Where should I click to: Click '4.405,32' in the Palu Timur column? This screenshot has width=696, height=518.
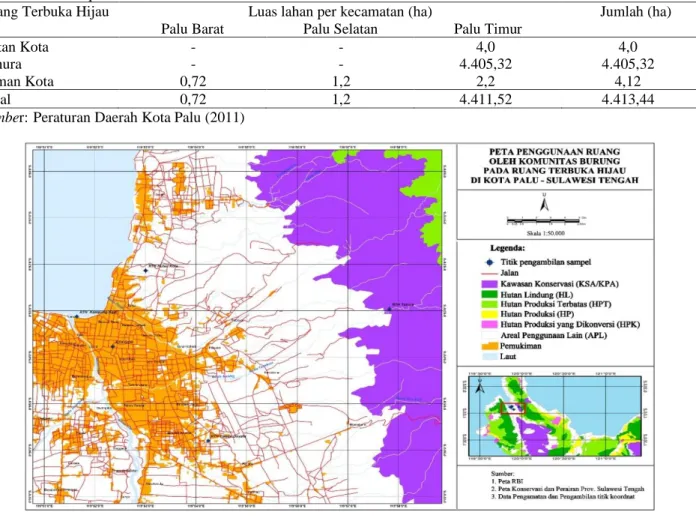486,64
